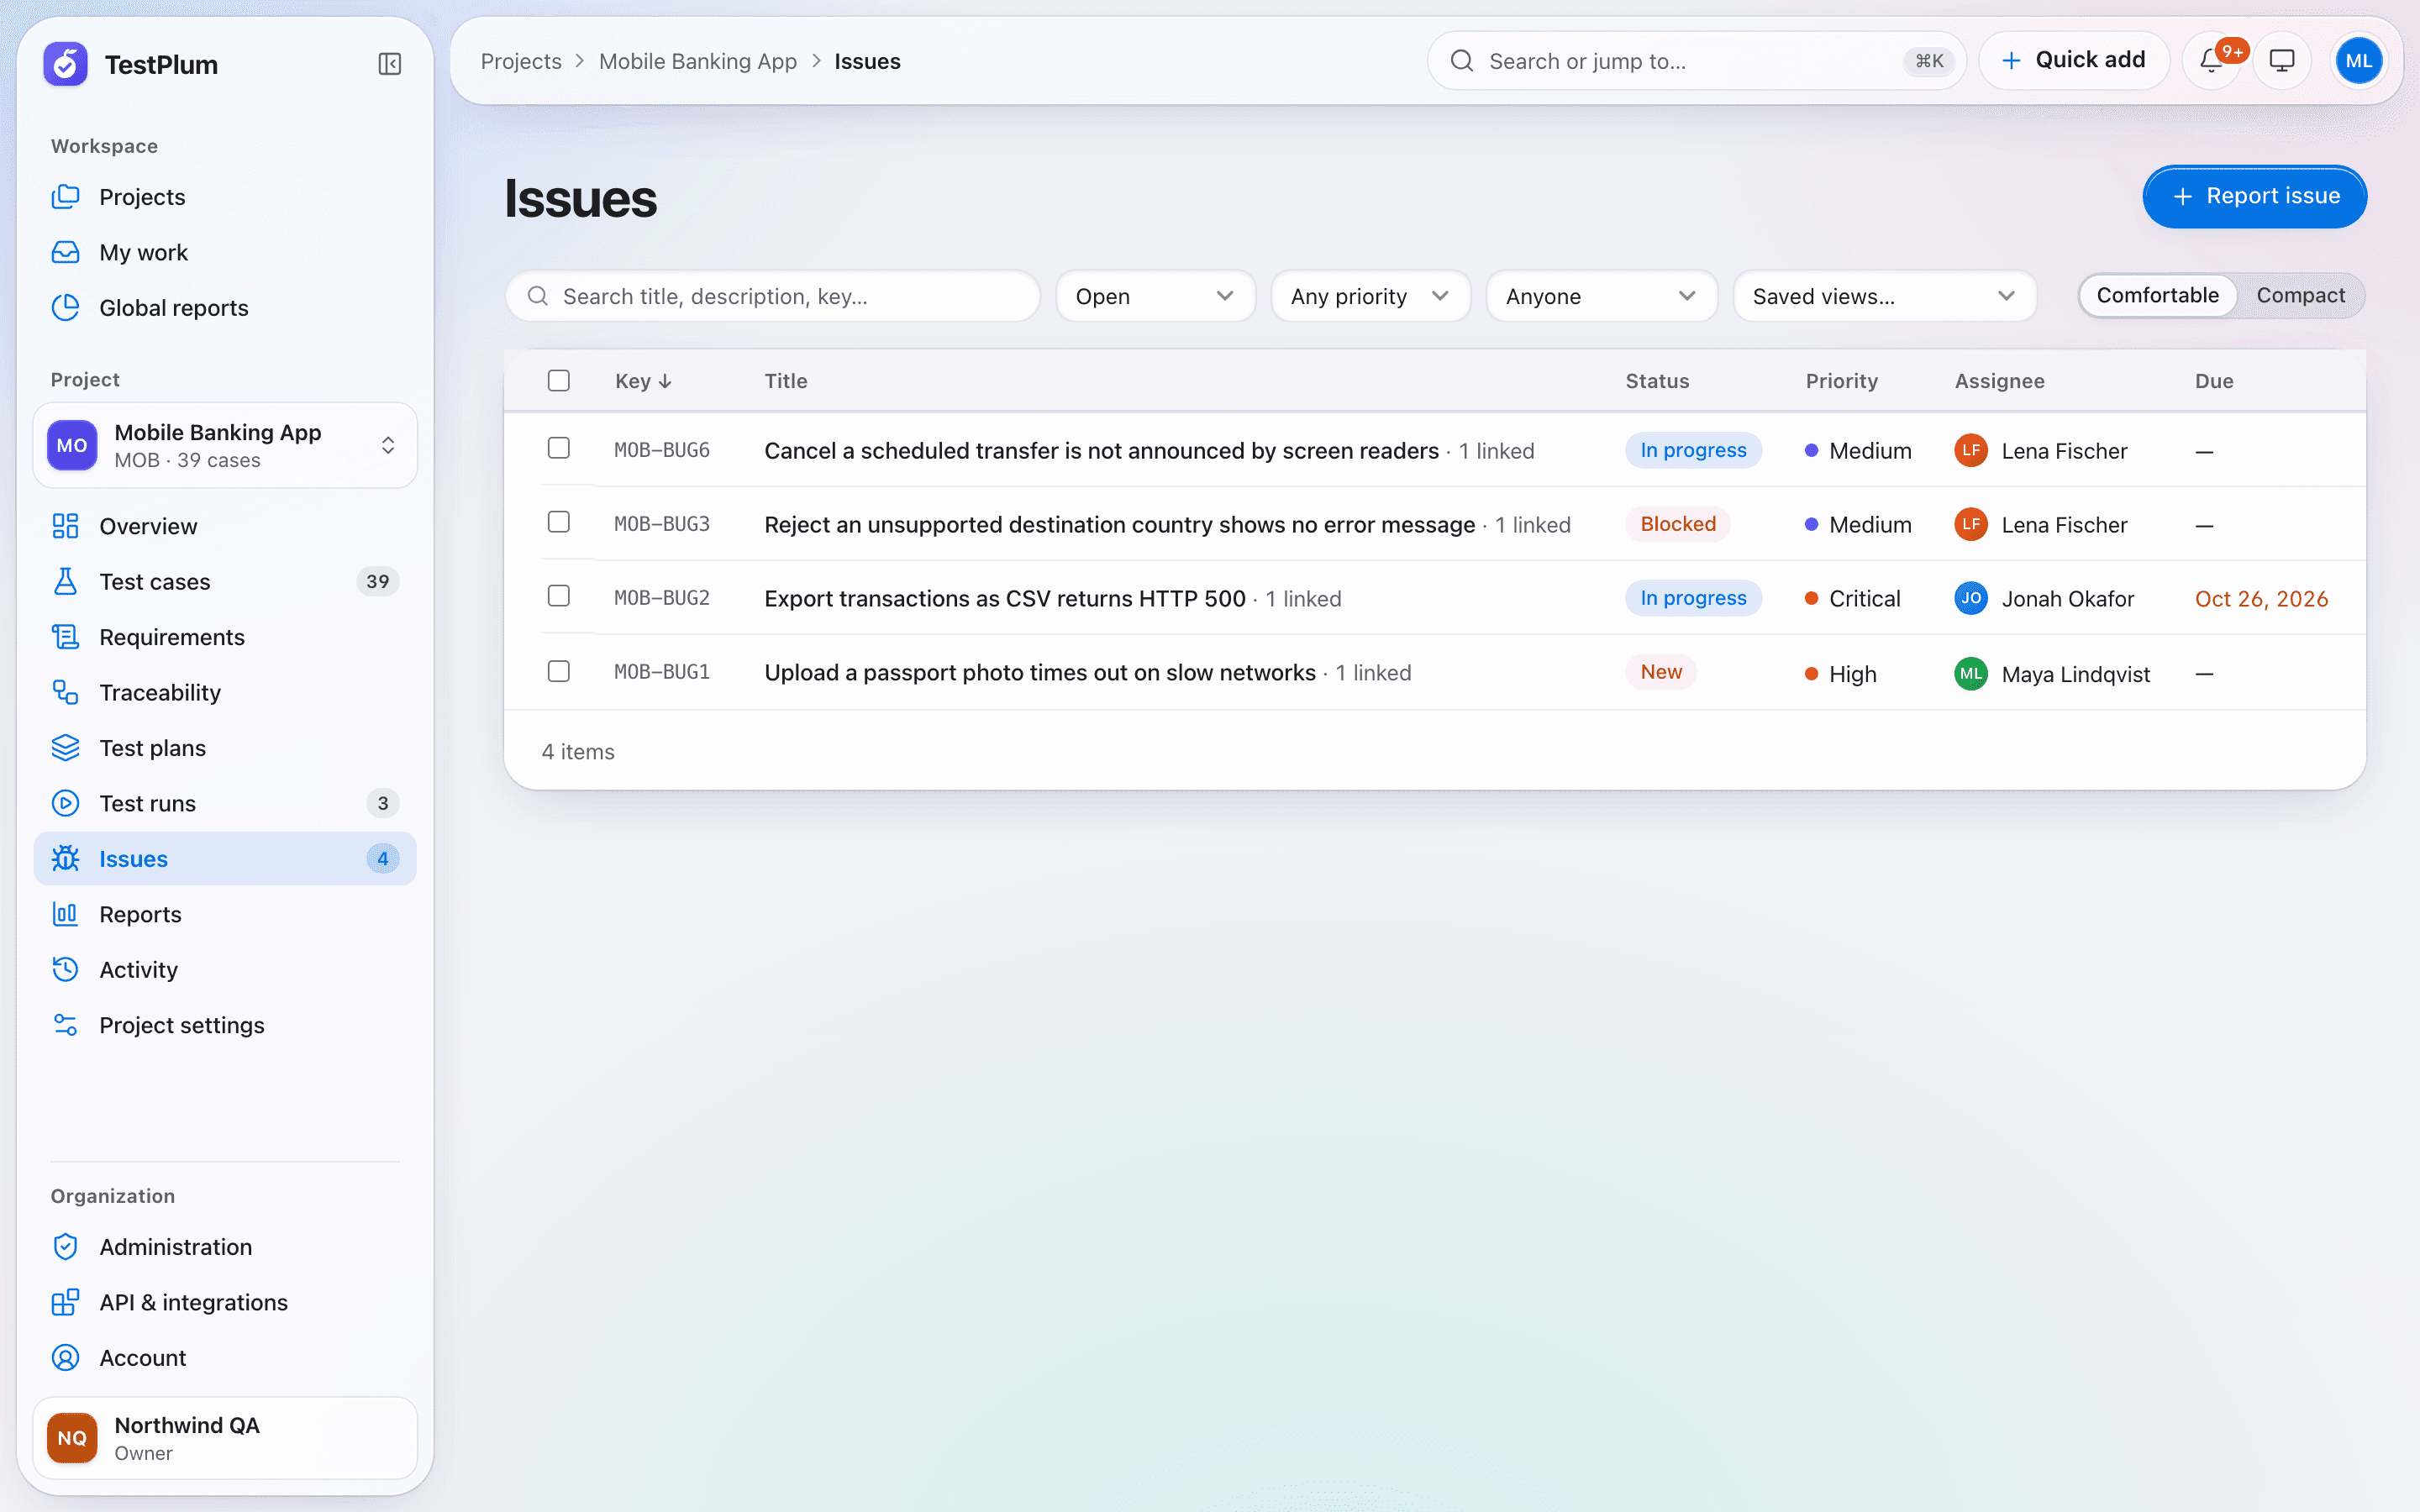
Task: Open ML user avatar menu
Action: (x=2358, y=61)
